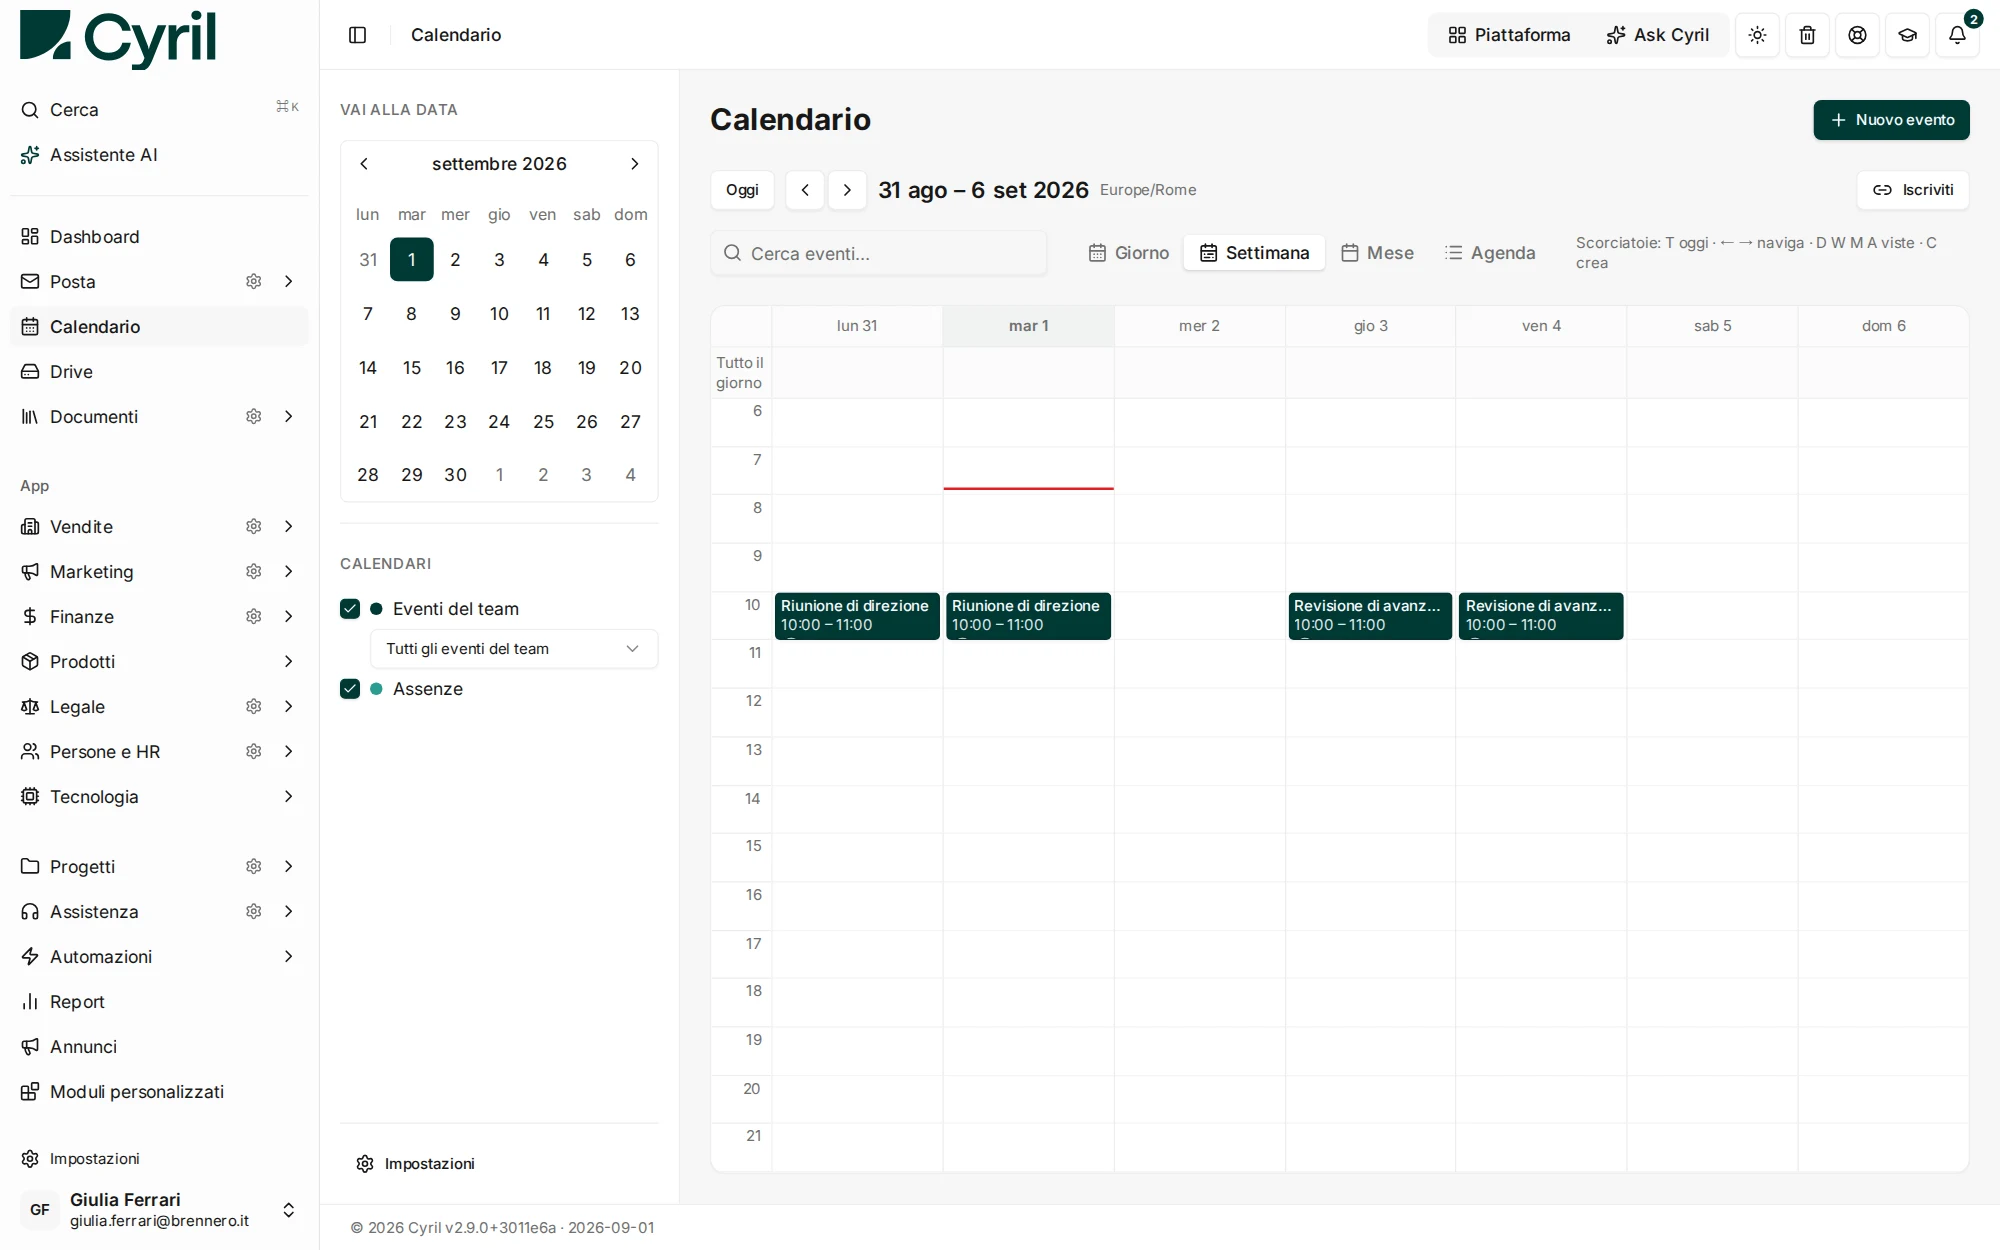
Task: Click Assenze teal color dot
Action: [x=376, y=689]
